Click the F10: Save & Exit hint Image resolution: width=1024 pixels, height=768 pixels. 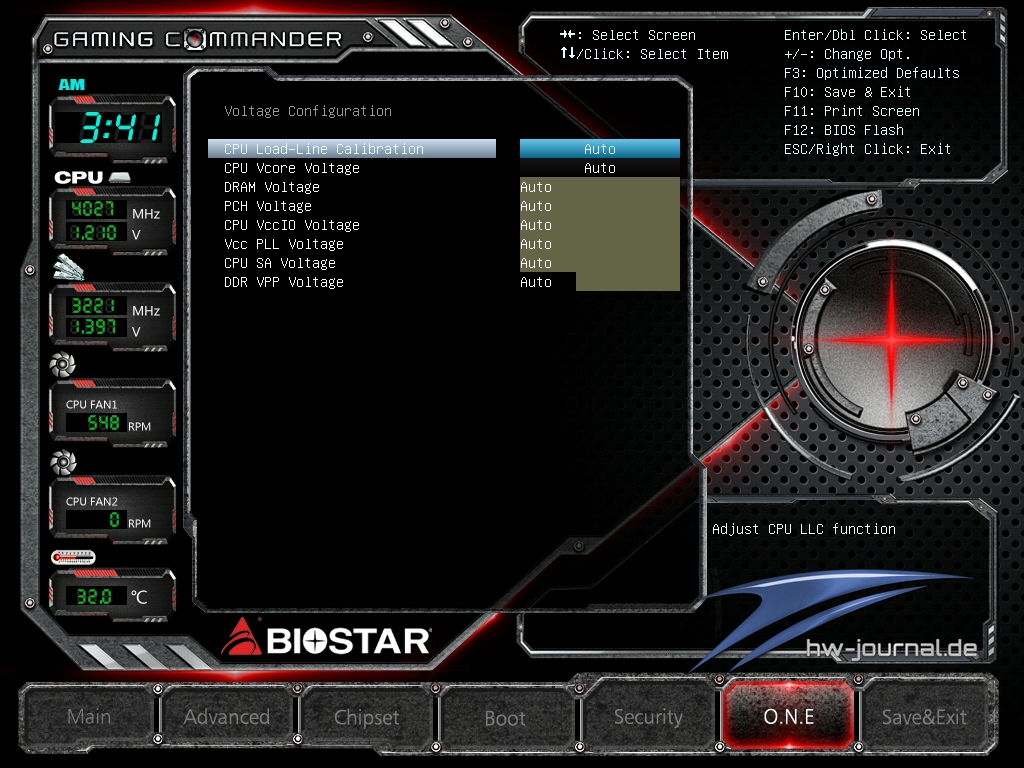[x=848, y=92]
